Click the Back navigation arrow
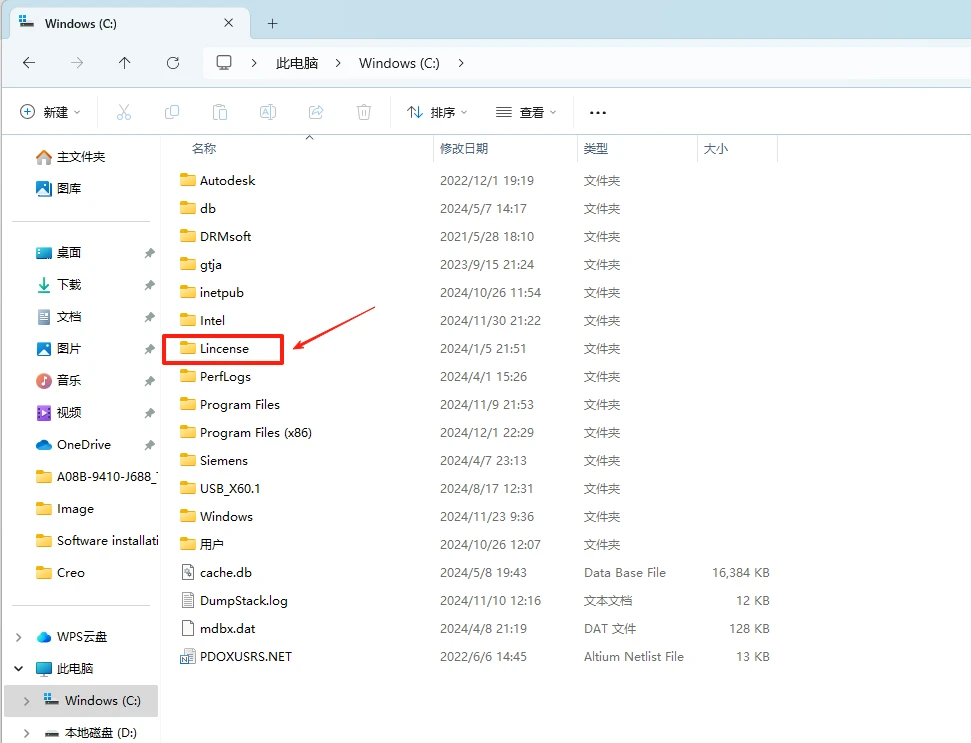This screenshot has height=743, width=971. point(29,63)
